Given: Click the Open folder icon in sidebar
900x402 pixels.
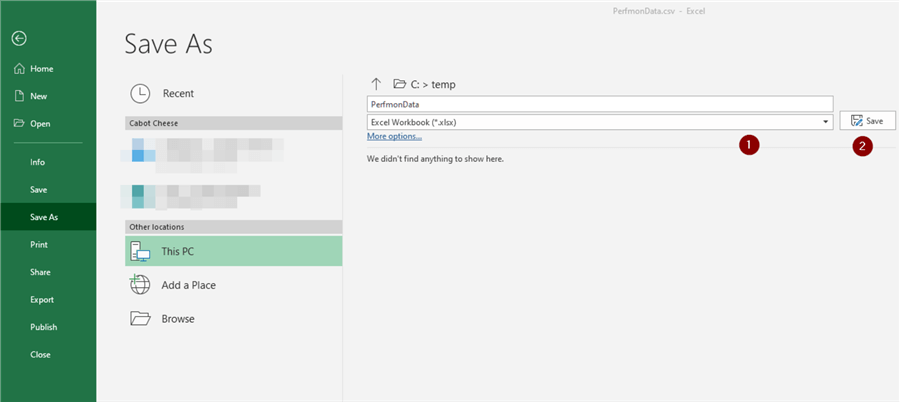Looking at the screenshot, I should (x=19, y=123).
